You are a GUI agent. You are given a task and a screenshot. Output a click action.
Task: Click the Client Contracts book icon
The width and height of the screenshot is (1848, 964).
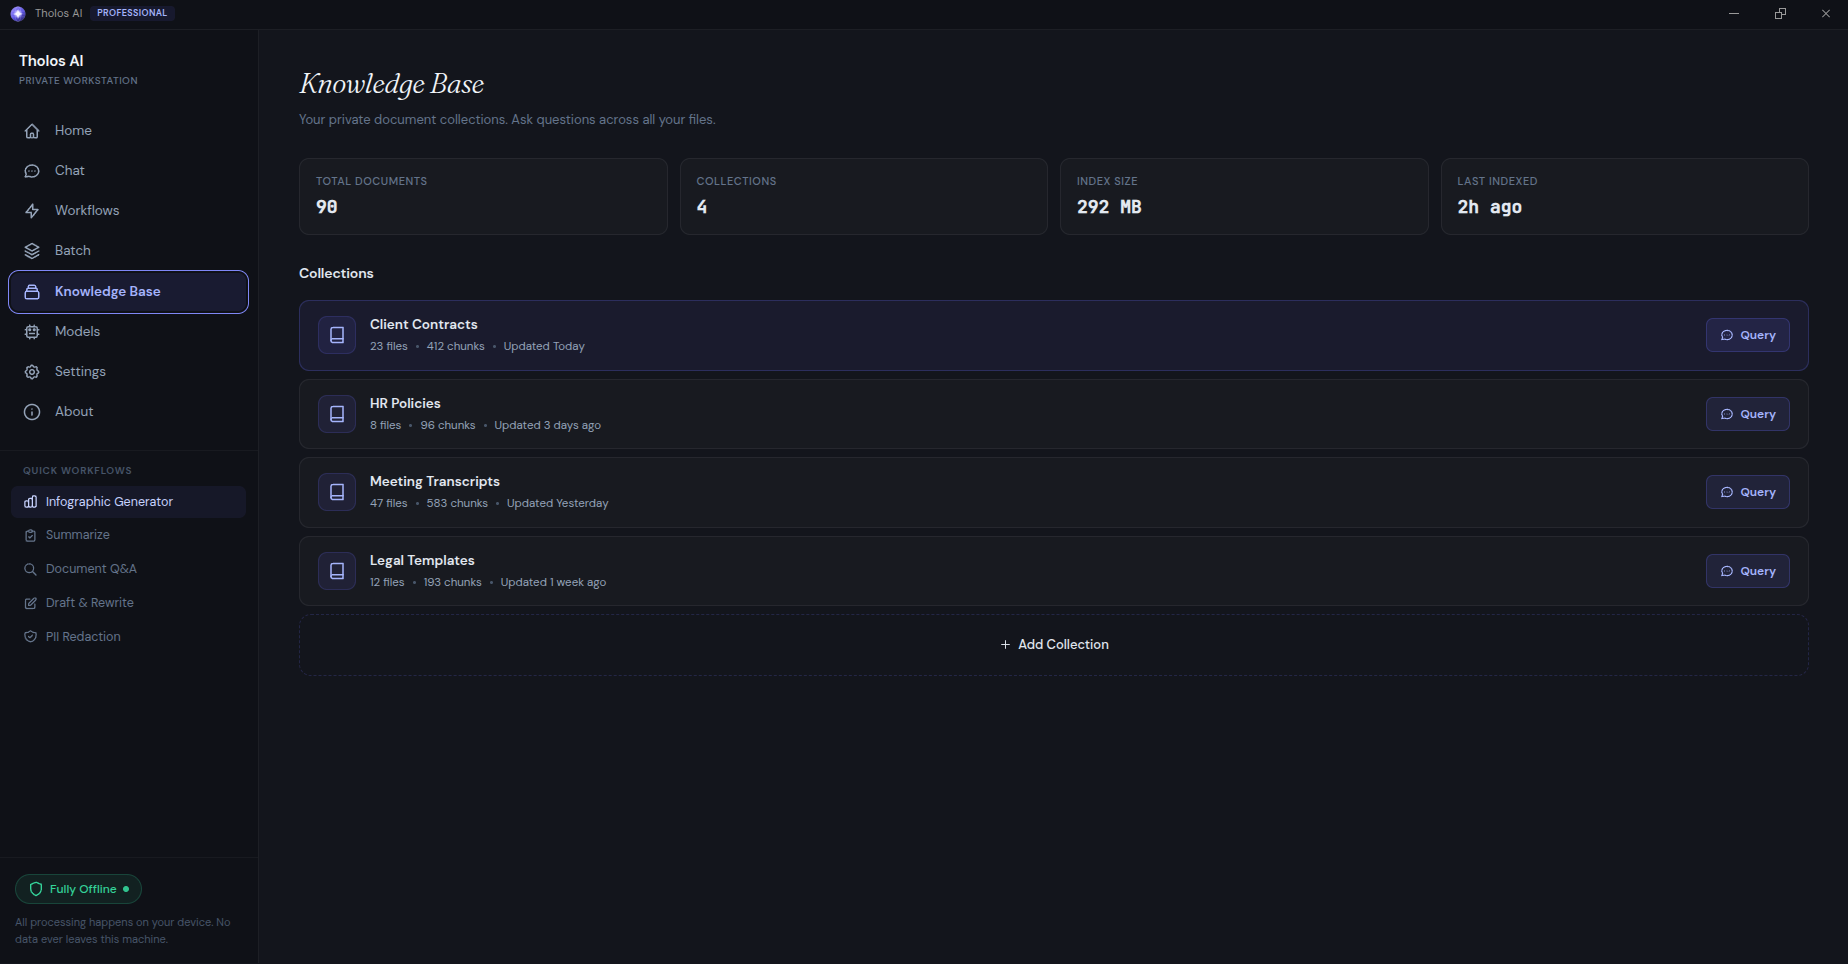click(337, 335)
